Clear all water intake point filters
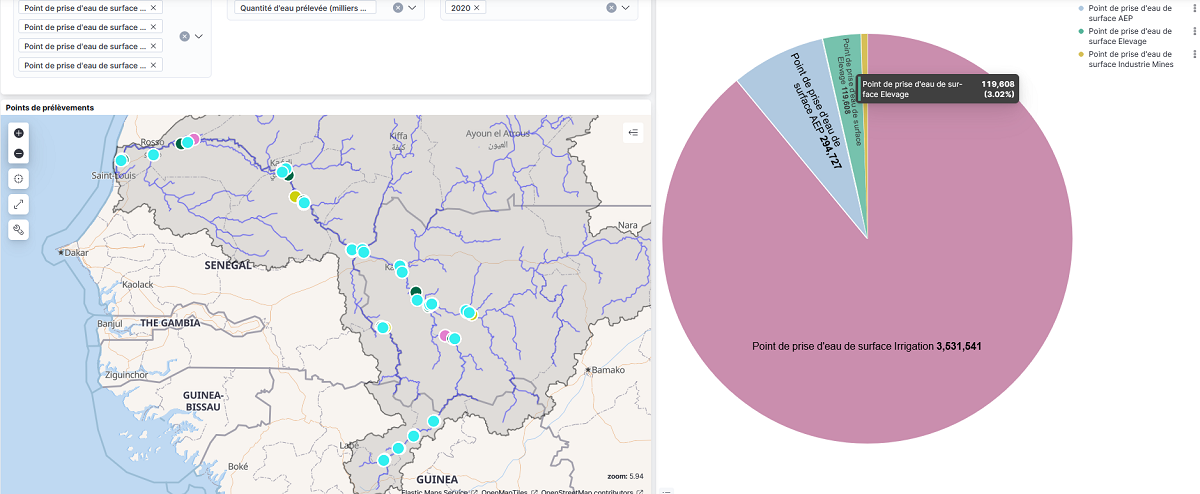This screenshot has height=494, width=1200. 184,36
